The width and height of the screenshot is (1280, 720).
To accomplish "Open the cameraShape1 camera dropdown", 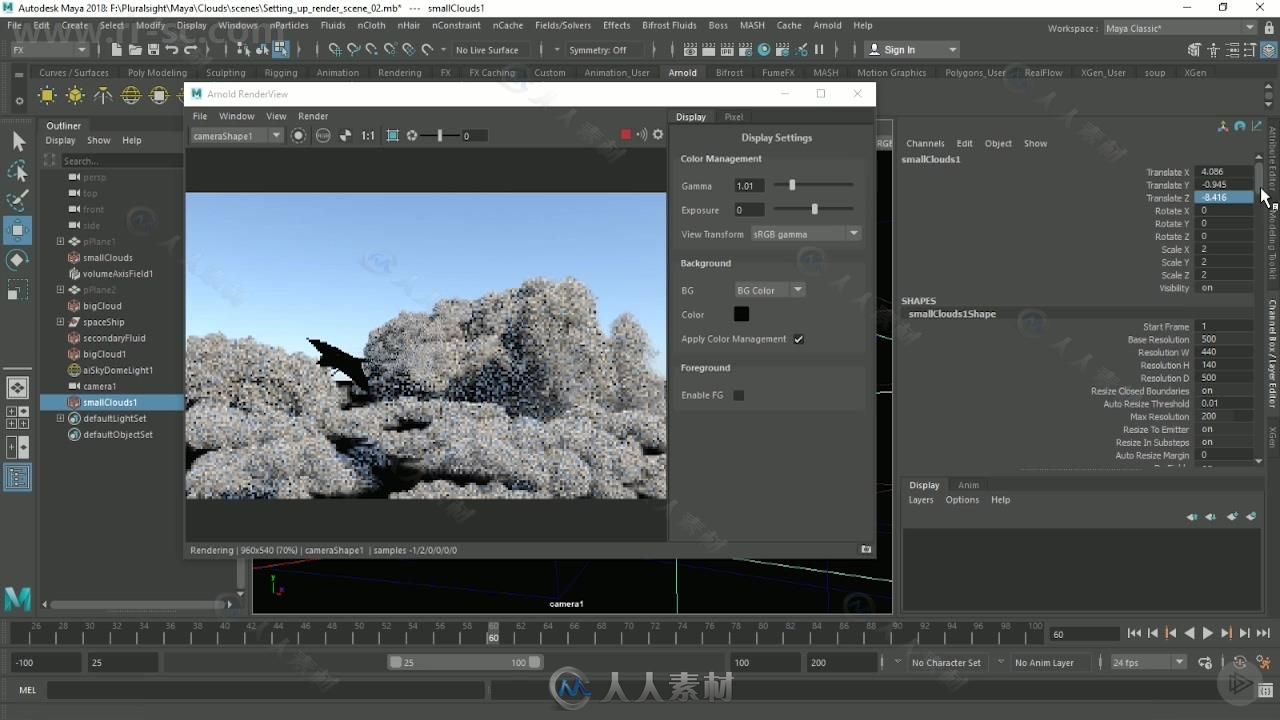I will coord(237,135).
